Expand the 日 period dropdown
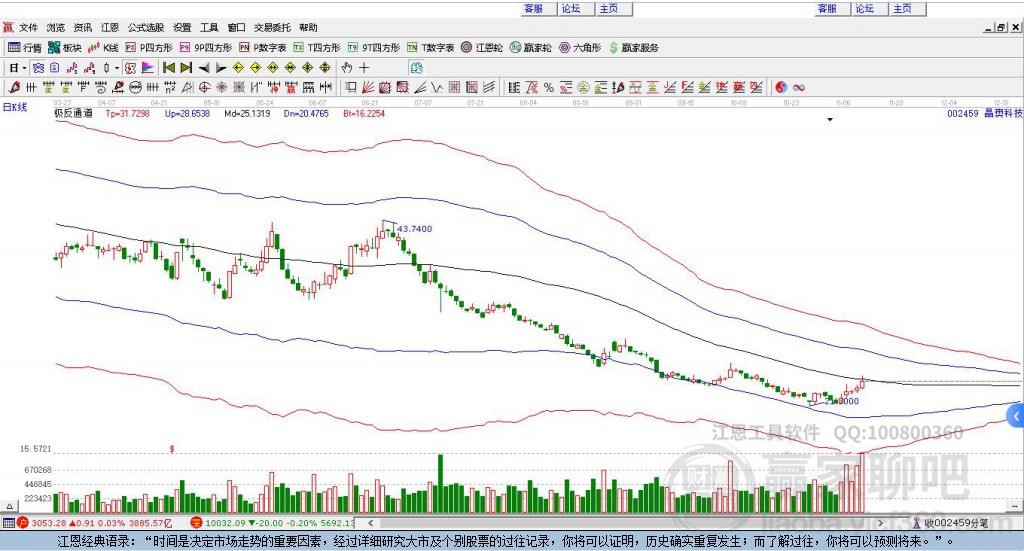The image size is (1024, 551). [x=24, y=68]
